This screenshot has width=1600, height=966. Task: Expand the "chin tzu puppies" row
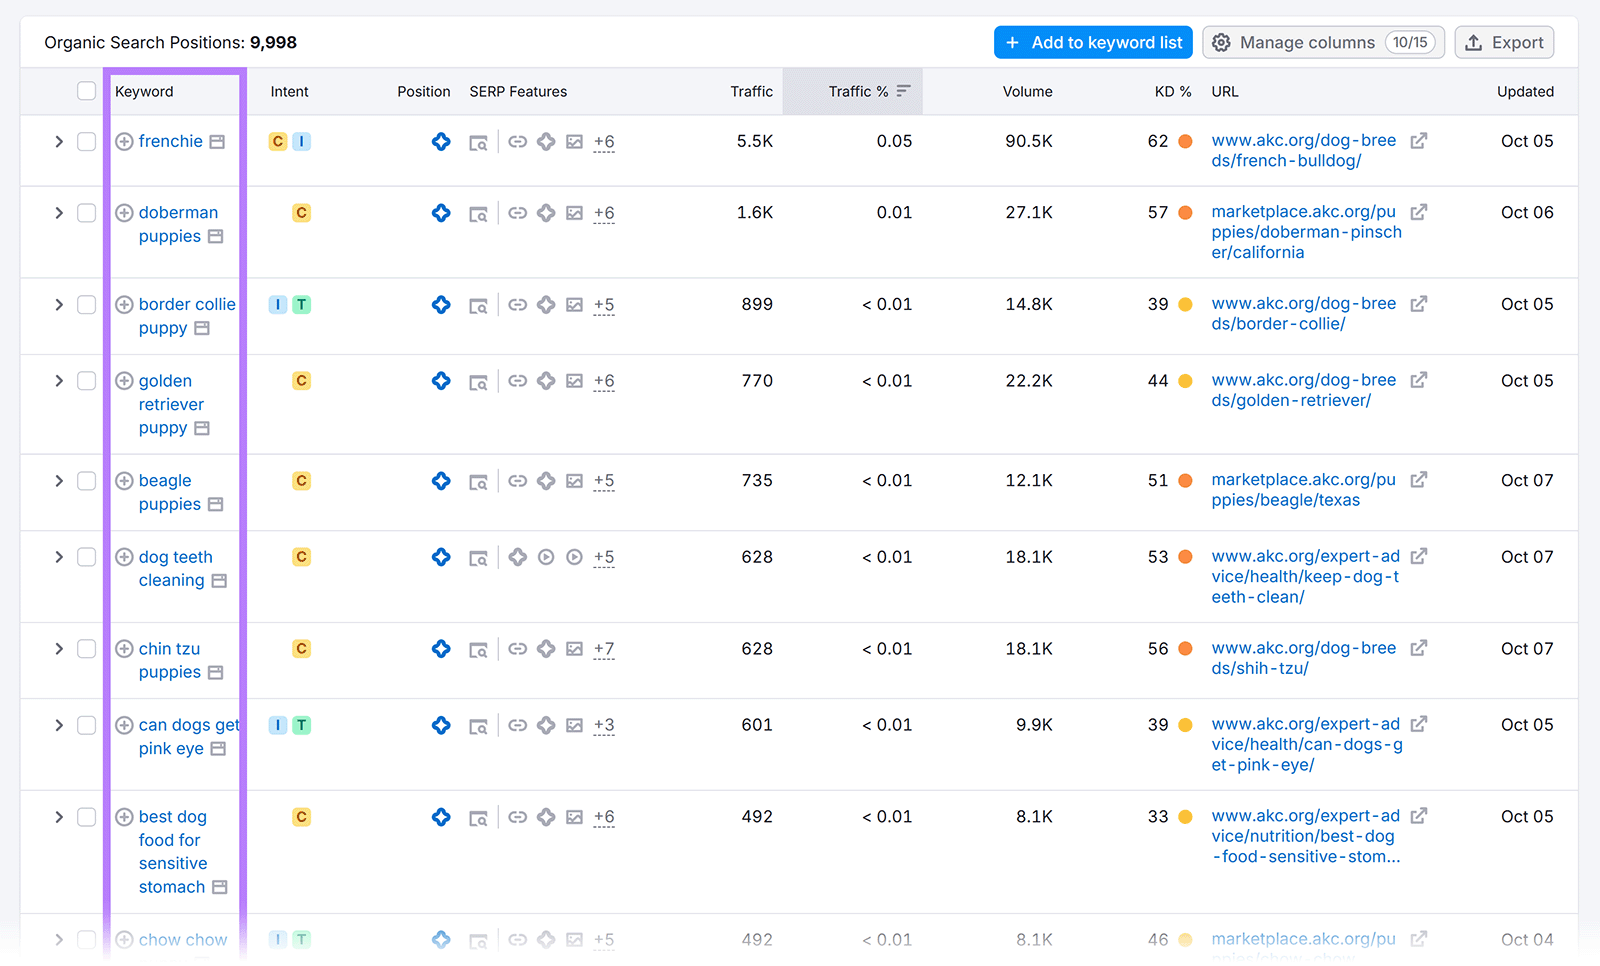[x=58, y=649]
